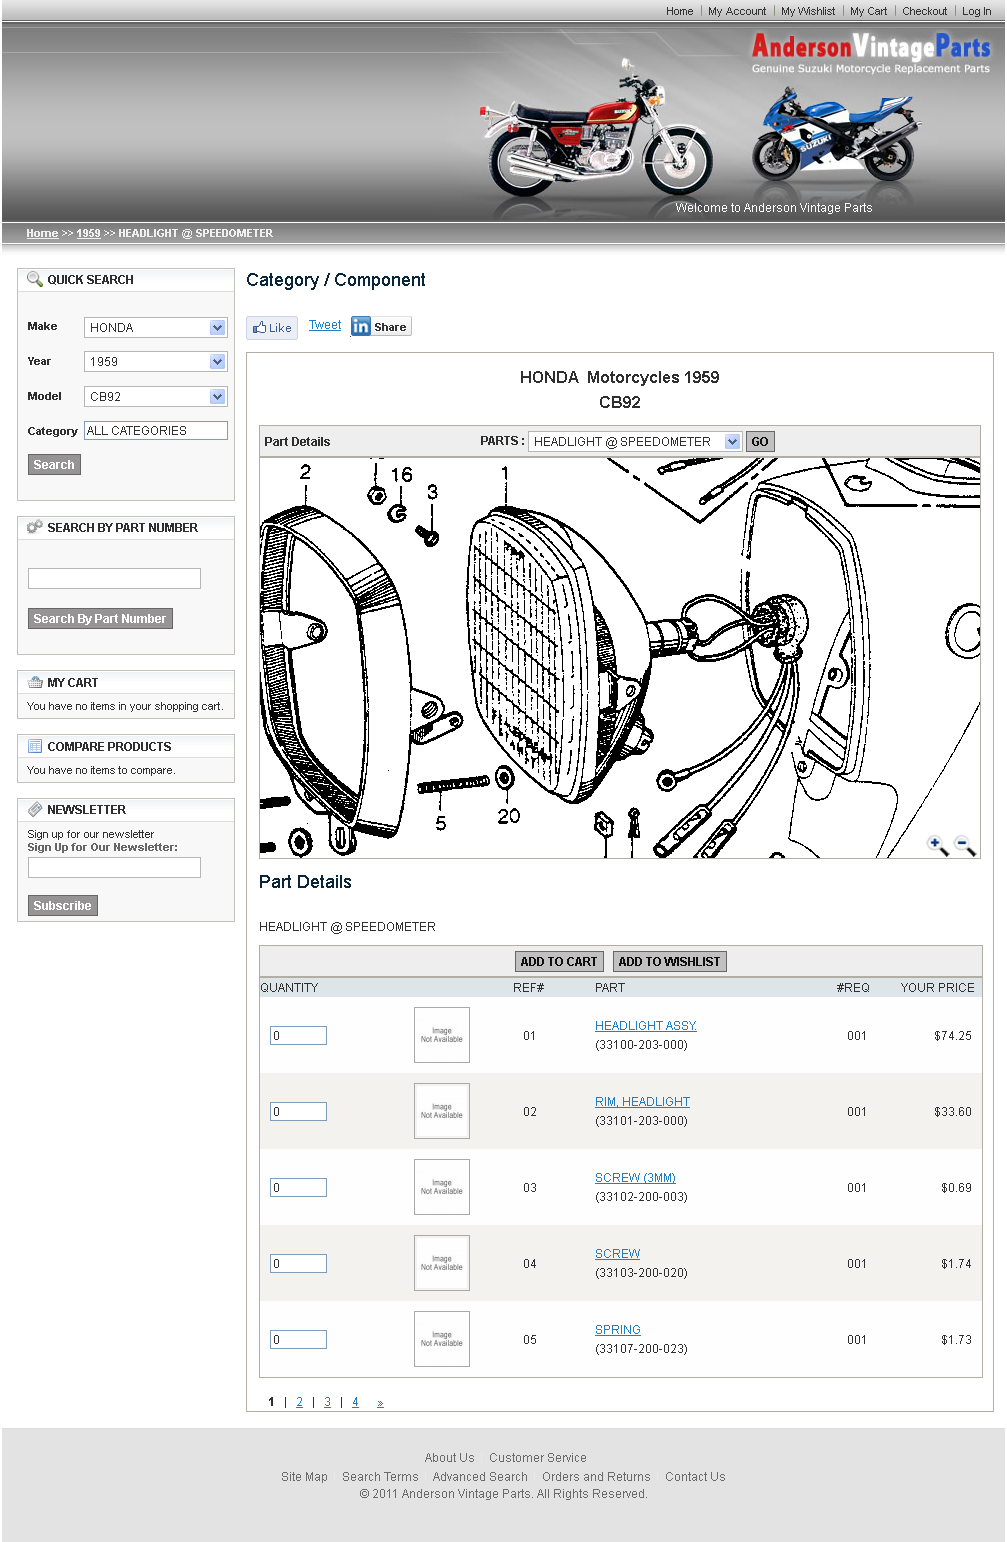Go to page 3 of parts list
1007x1542 pixels.
pyautogui.click(x=327, y=1402)
